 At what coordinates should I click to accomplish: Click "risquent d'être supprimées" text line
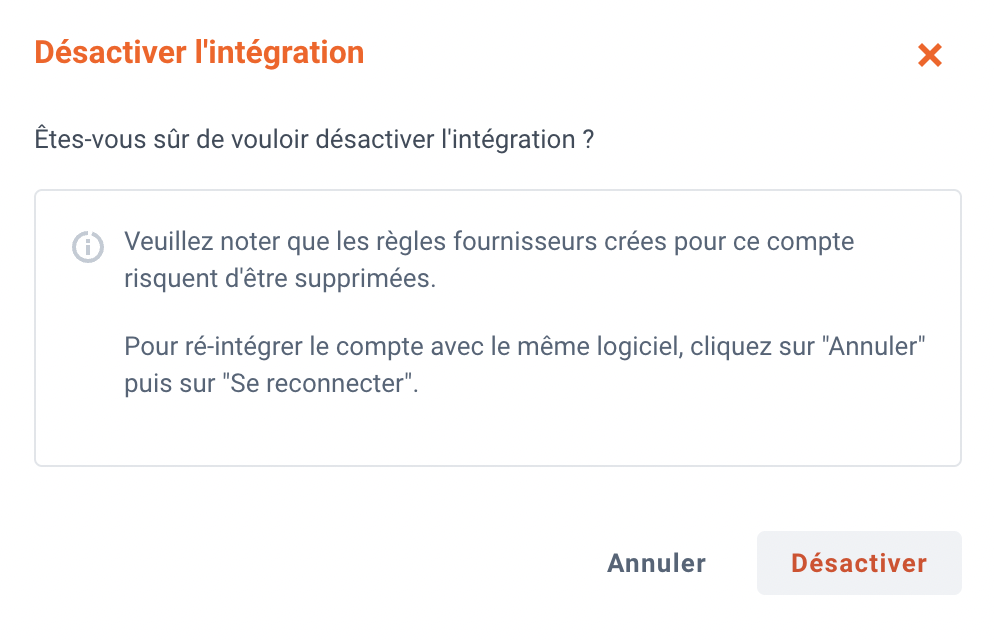(280, 278)
